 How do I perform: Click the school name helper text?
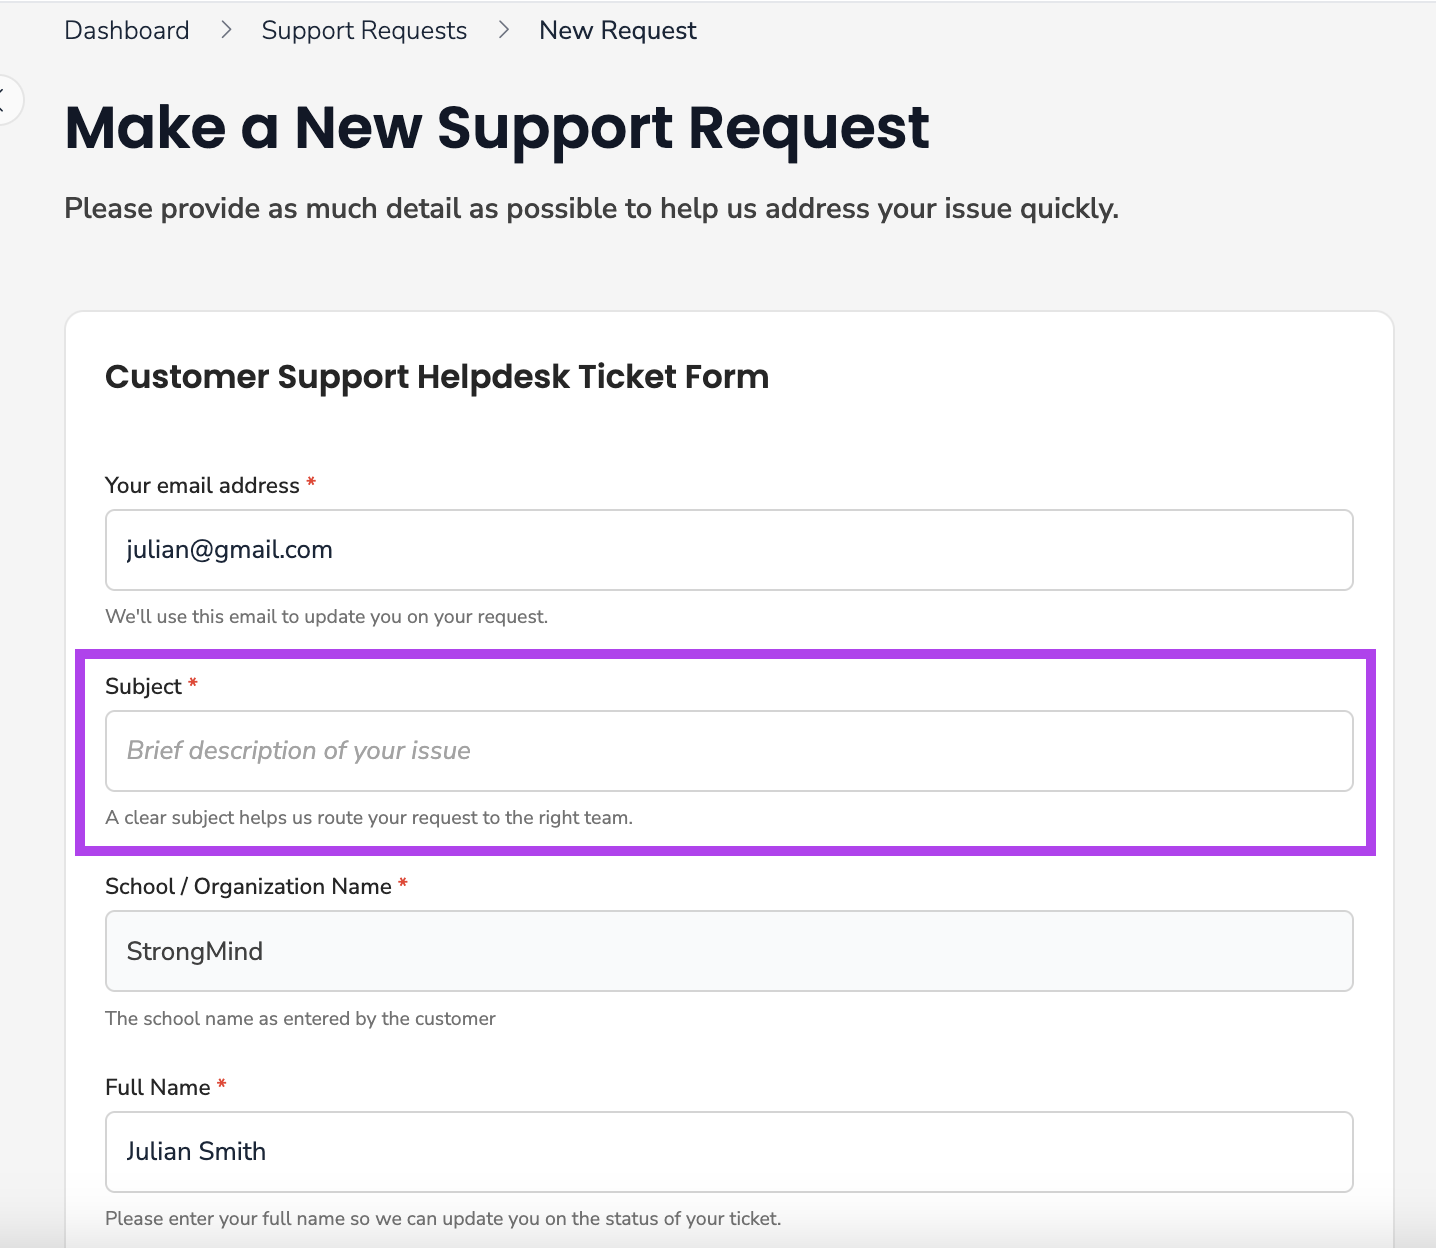tap(300, 1019)
